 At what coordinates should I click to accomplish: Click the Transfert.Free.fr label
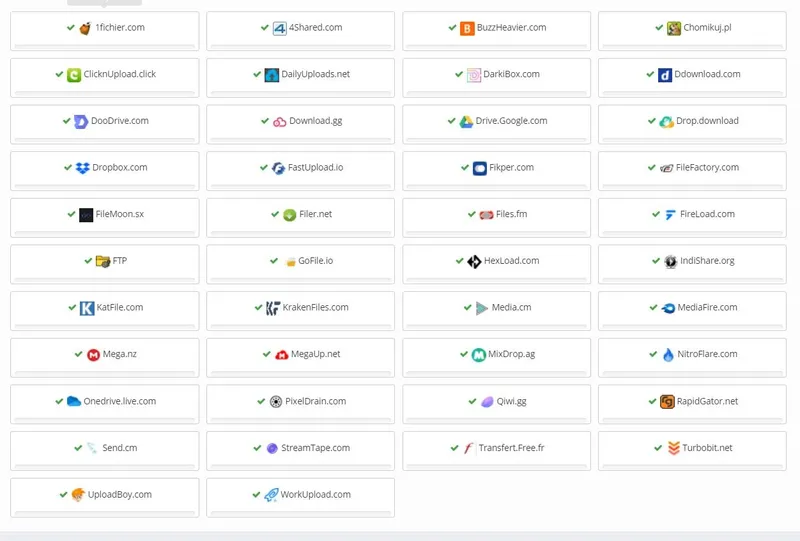pyautogui.click(x=511, y=448)
